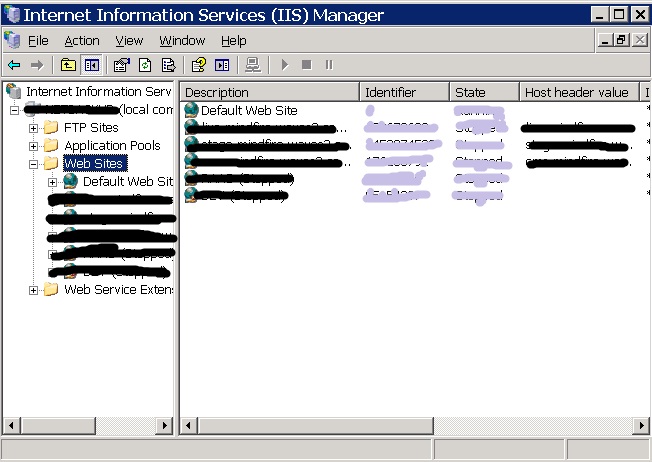Toggle the Show/Hide Action Pane icon
The width and height of the screenshot is (652, 462).
click(x=222, y=65)
